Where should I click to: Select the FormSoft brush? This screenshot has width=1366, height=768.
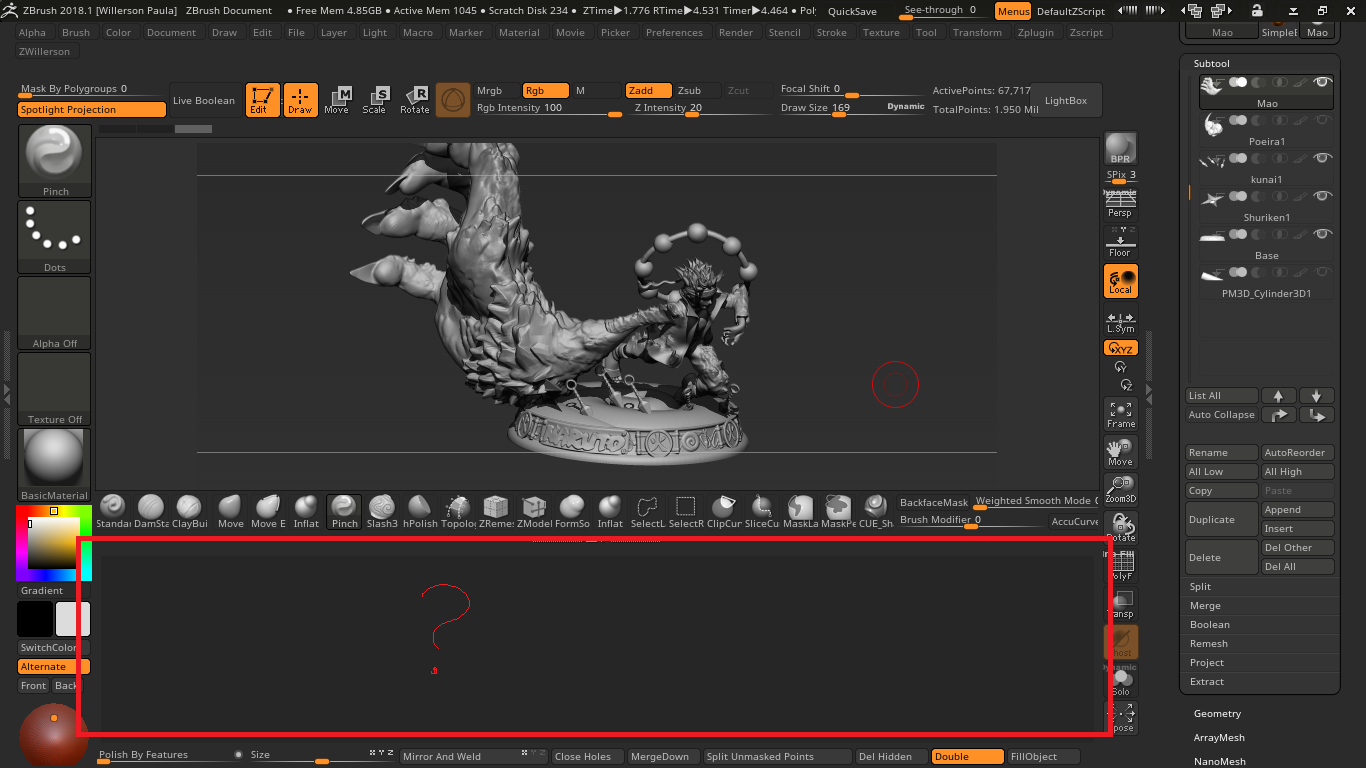(572, 511)
